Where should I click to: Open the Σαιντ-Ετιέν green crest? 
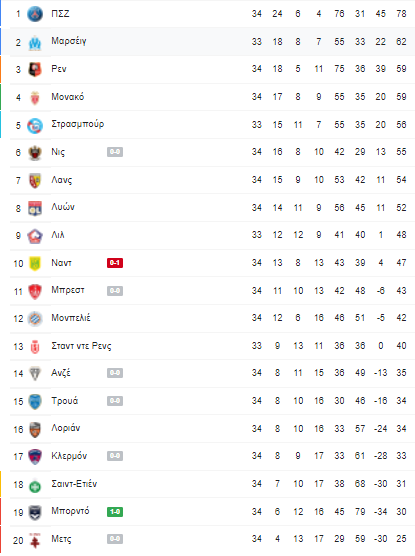click(x=35, y=486)
